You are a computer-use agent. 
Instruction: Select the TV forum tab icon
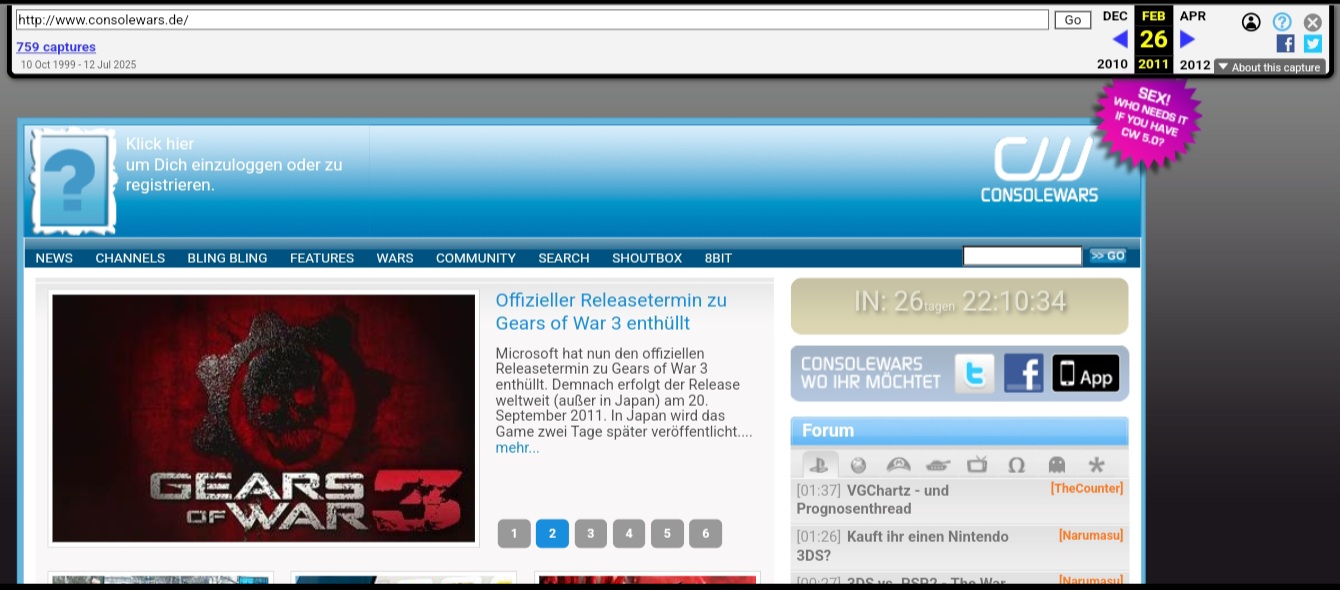point(977,465)
